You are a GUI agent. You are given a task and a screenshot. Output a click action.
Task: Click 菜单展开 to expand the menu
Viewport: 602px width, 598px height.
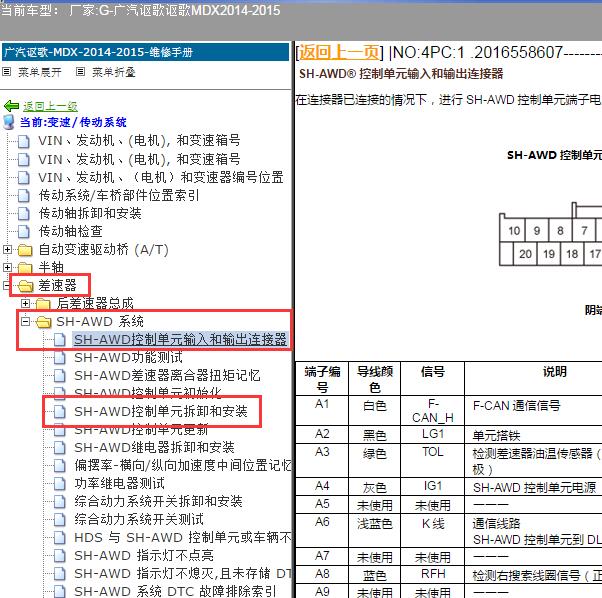40,72
